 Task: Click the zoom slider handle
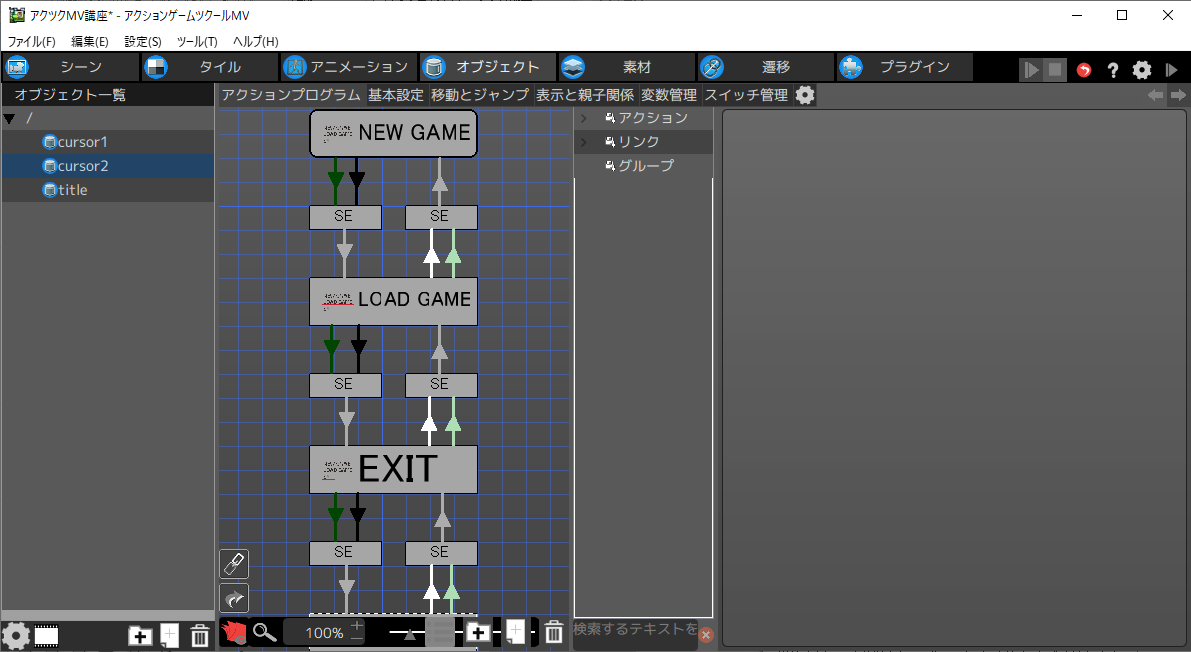tap(411, 632)
